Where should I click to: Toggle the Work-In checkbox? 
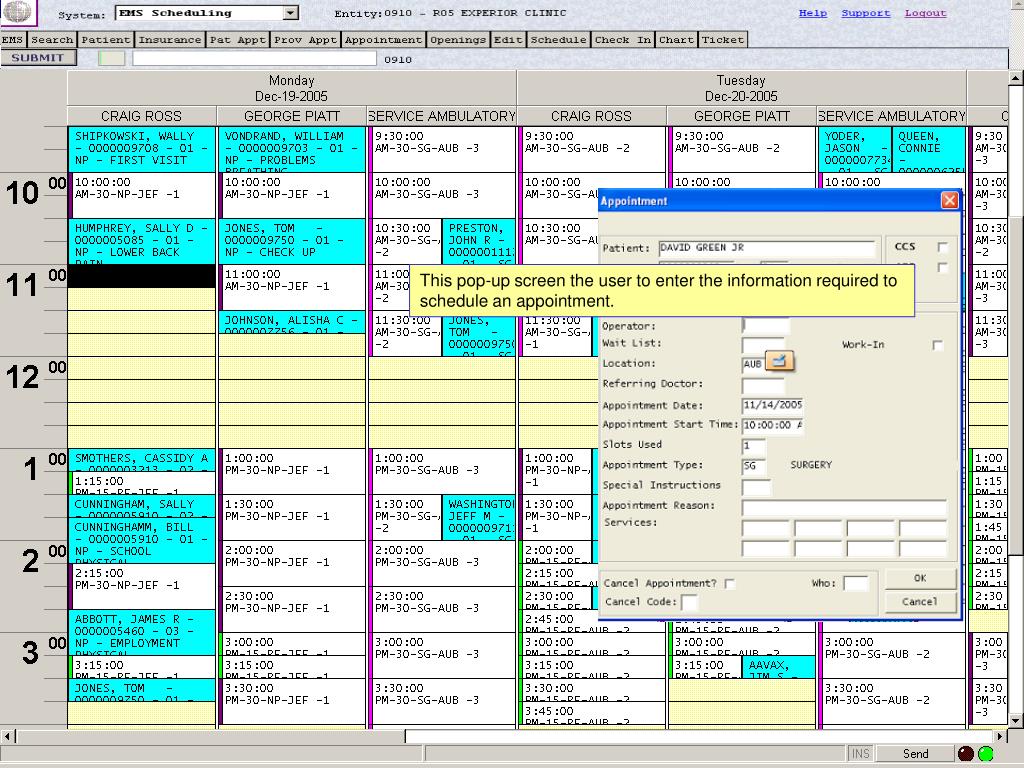point(937,345)
